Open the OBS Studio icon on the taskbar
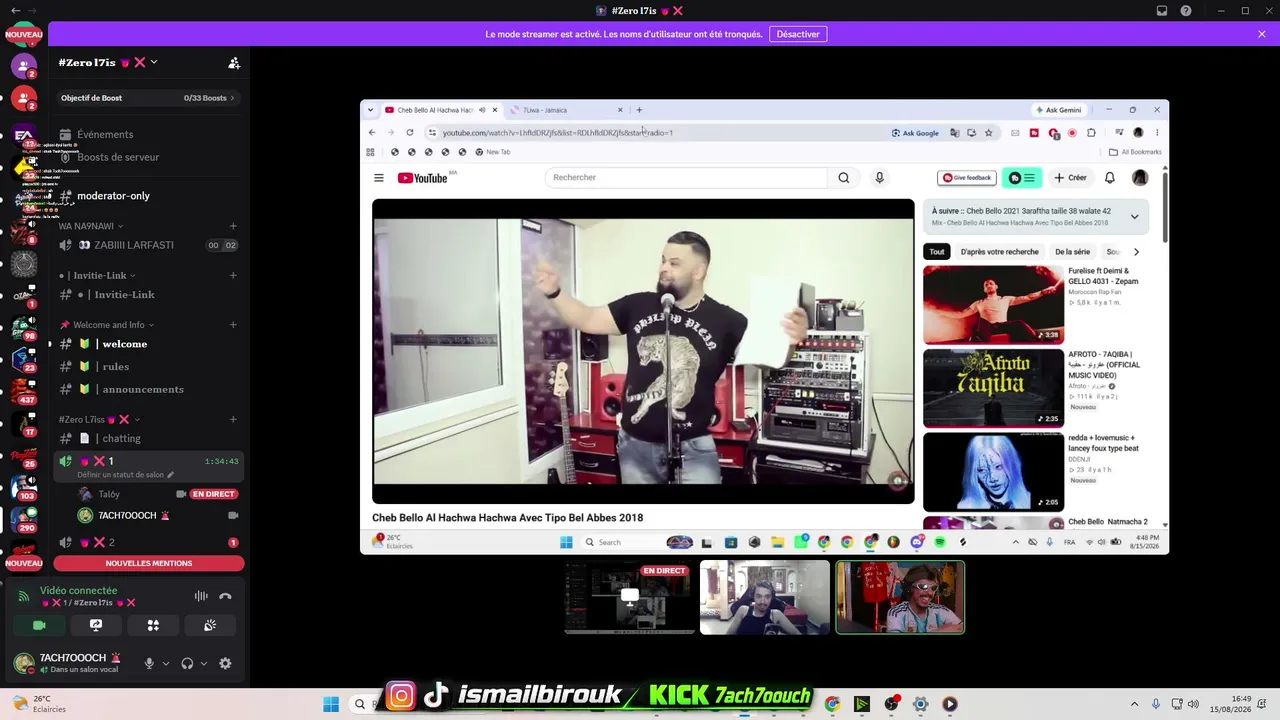 click(891, 704)
